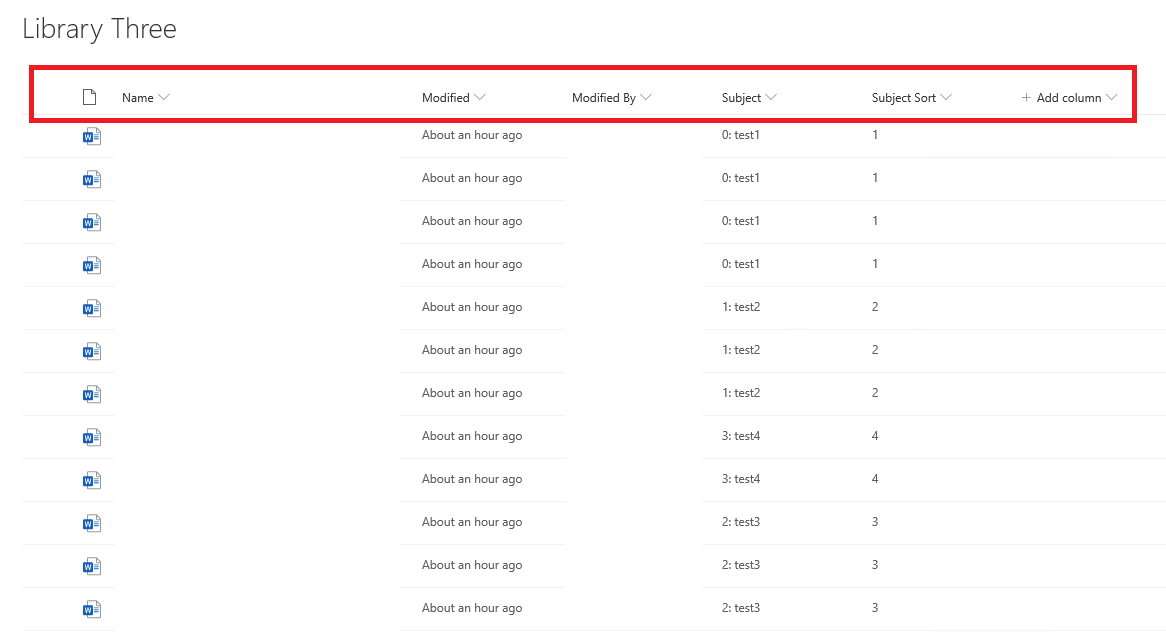The image size is (1166, 638).
Task: Click the Modified By header label
Action: (x=604, y=97)
